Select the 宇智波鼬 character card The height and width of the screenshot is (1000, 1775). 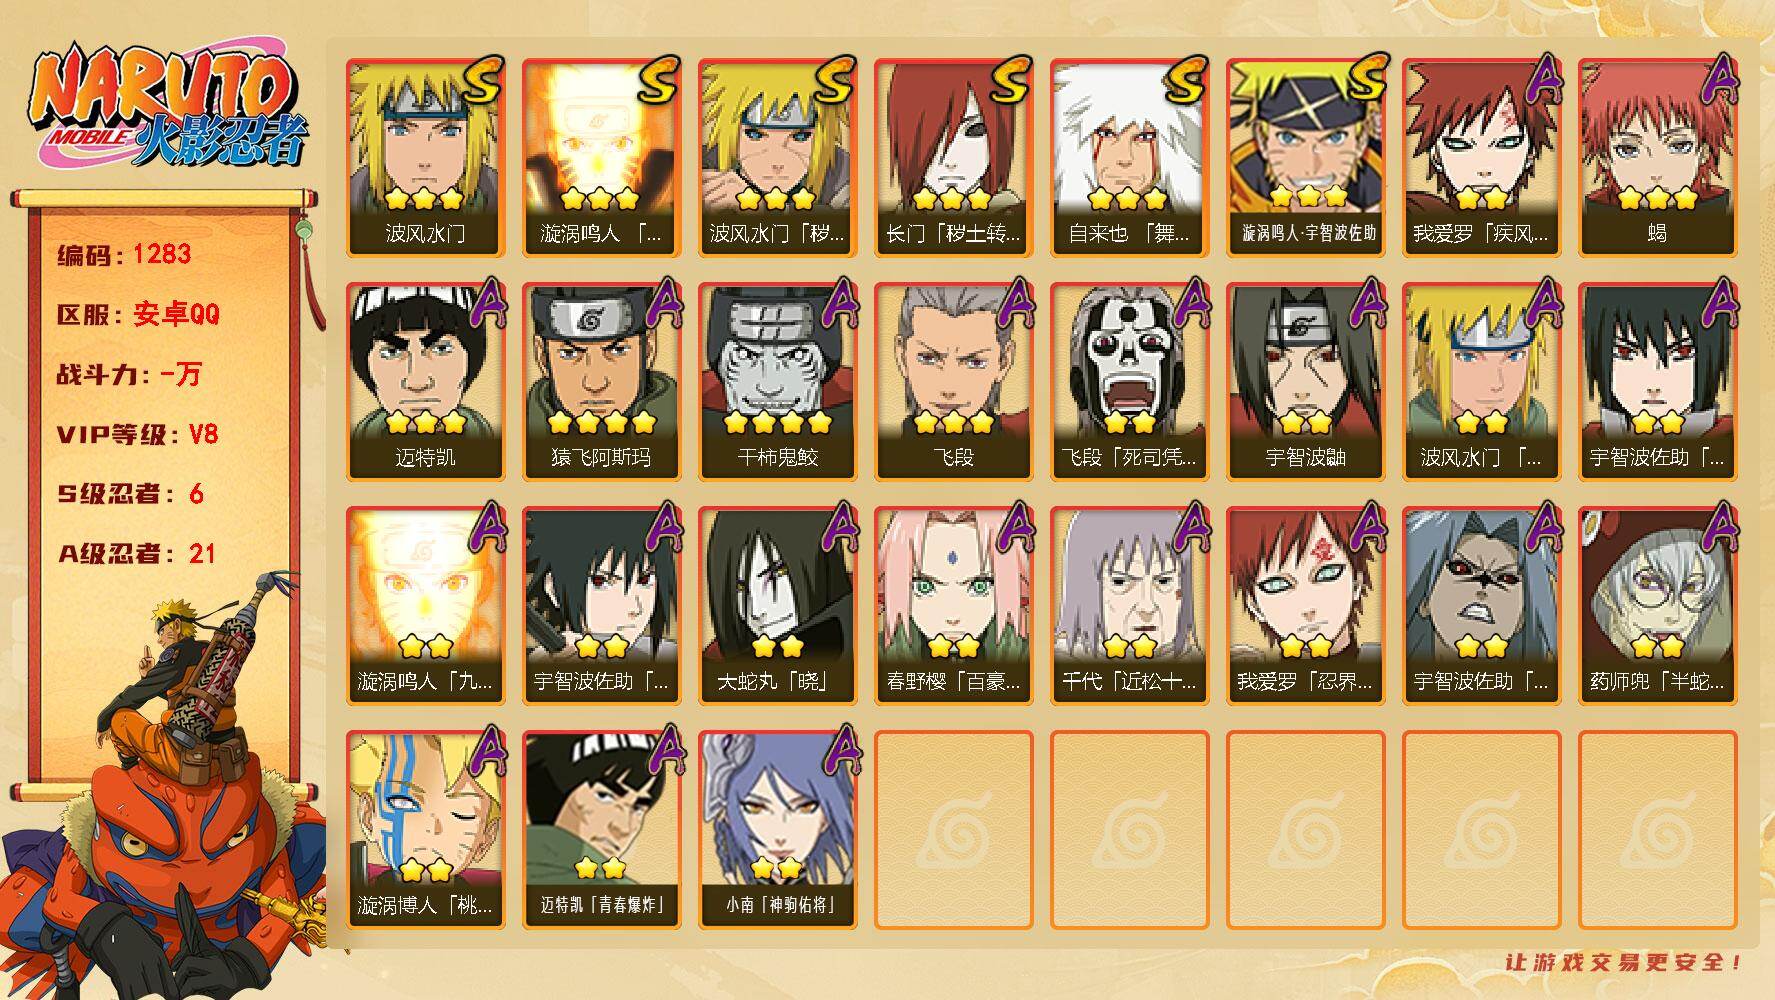(x=1305, y=382)
